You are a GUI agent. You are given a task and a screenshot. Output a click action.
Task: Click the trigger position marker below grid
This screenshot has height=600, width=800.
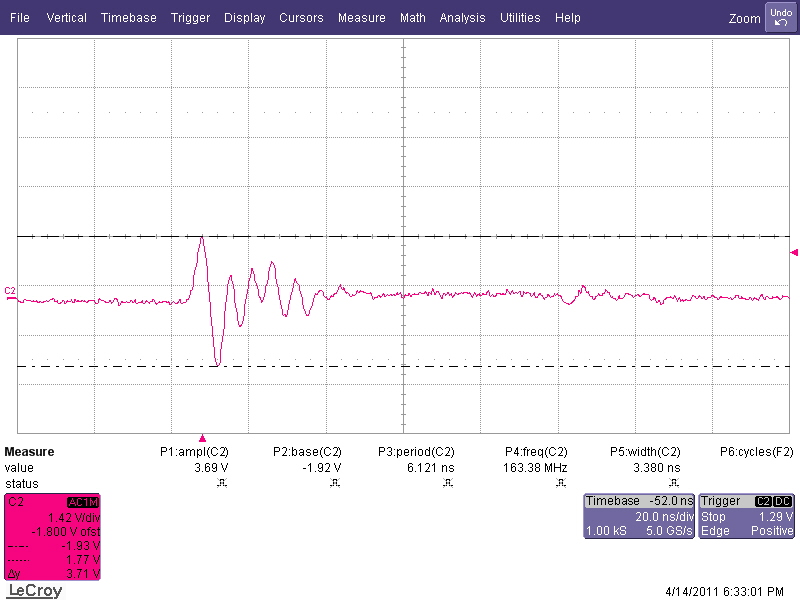tap(203, 438)
